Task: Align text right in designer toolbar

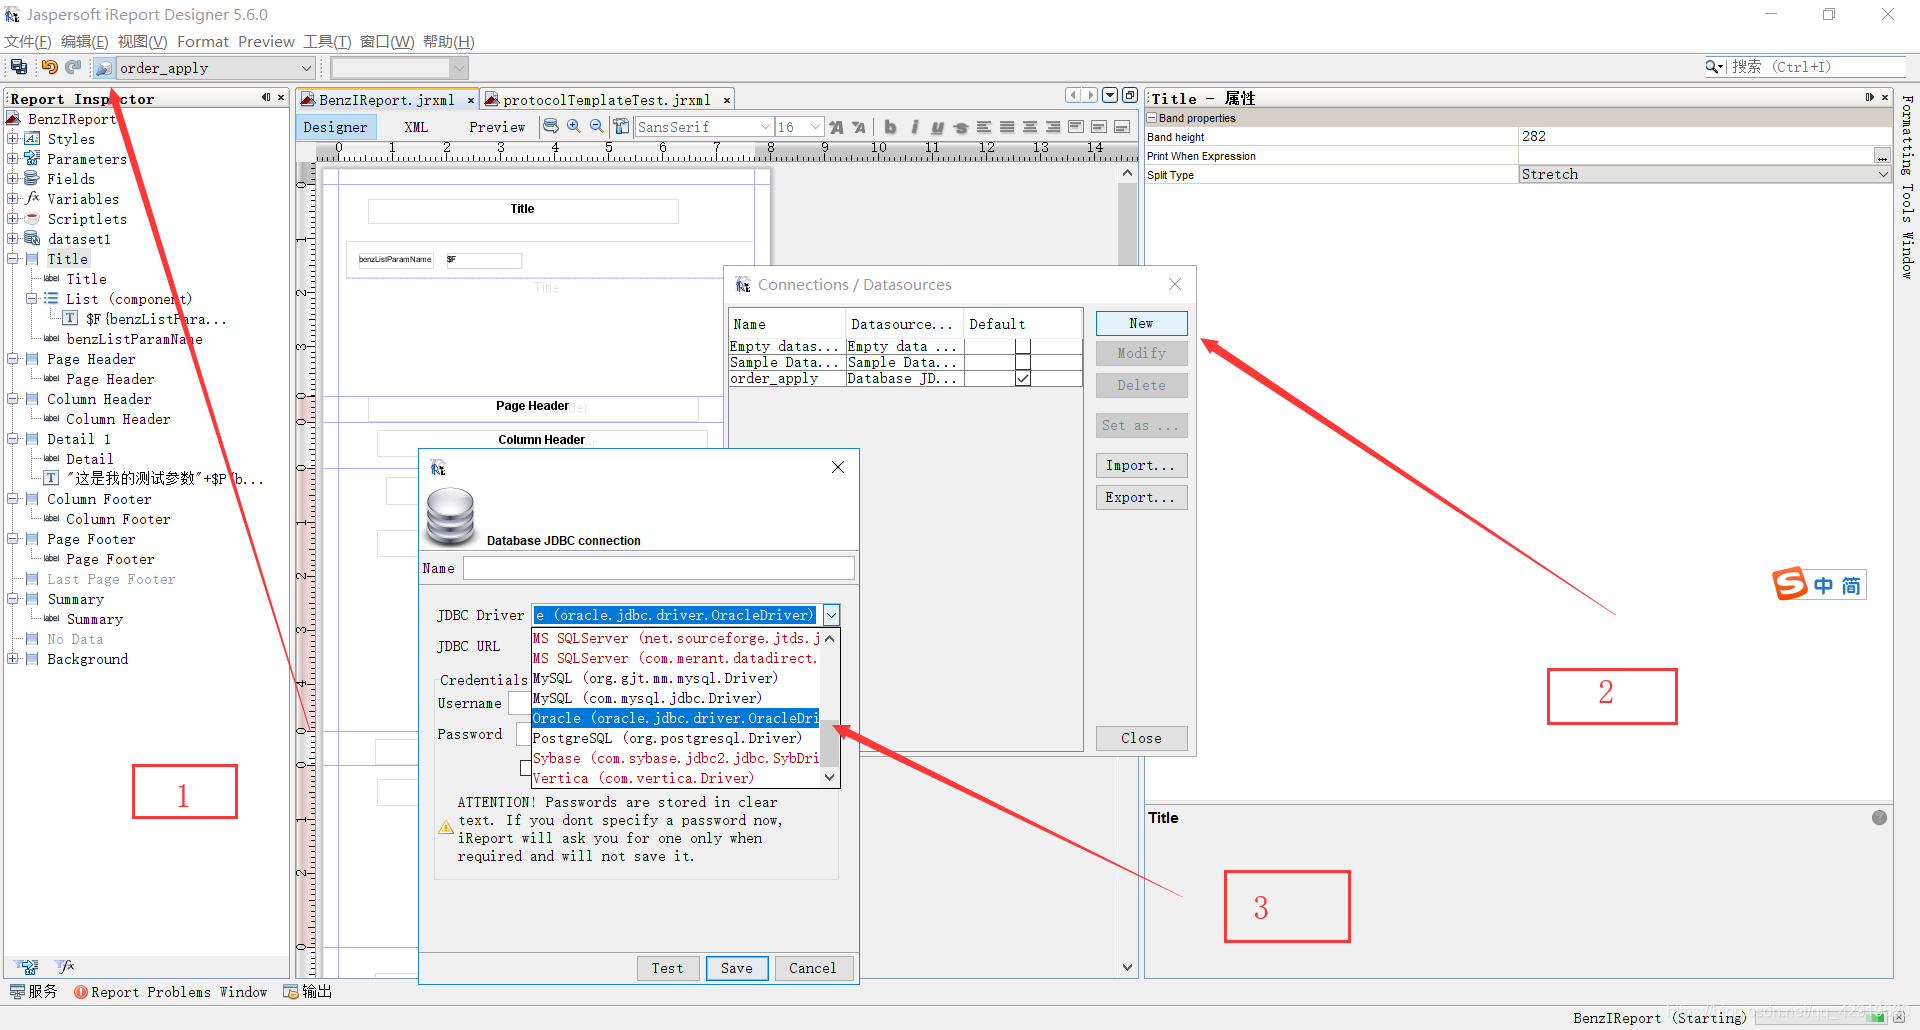Action: pos(1053,127)
